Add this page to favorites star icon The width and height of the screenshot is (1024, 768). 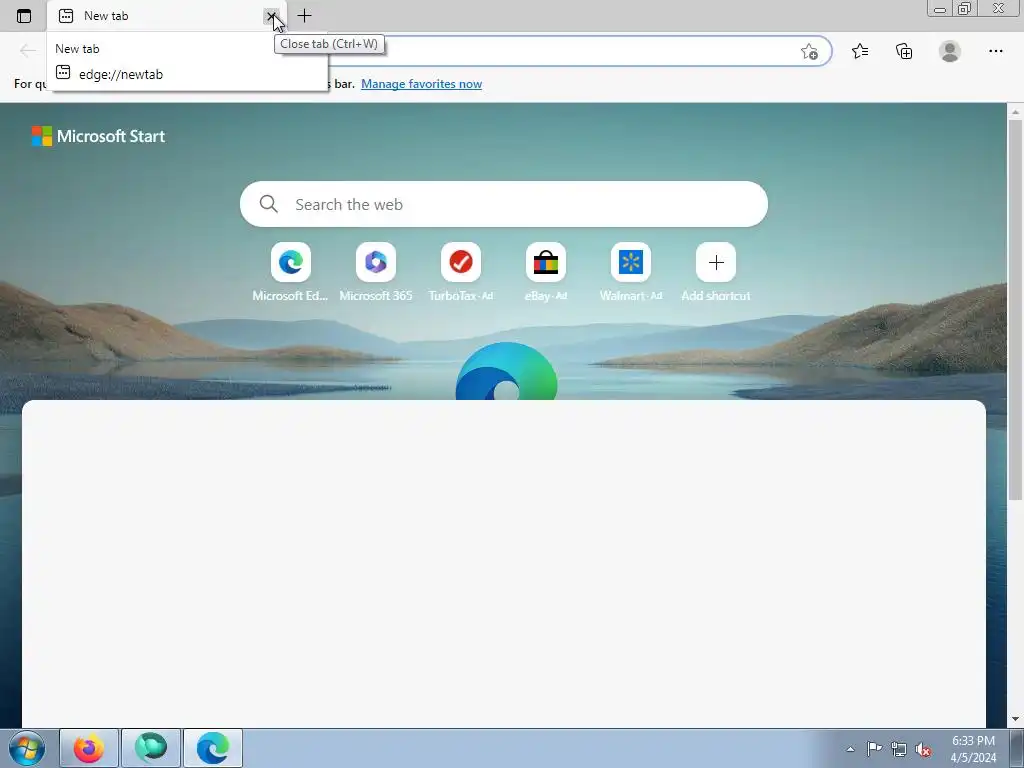809,52
